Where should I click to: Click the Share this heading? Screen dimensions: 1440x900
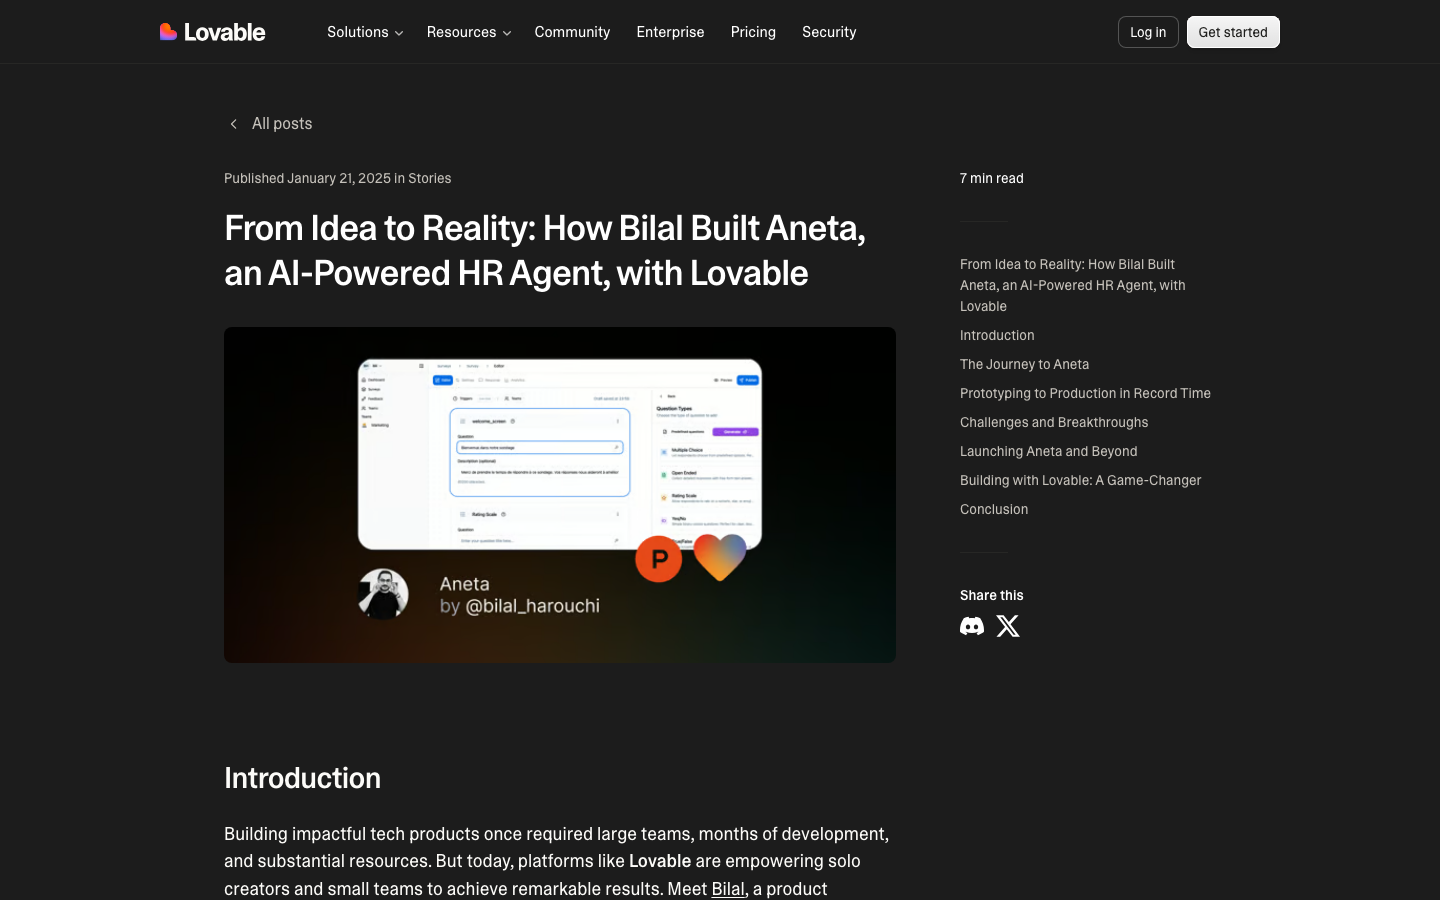992,595
